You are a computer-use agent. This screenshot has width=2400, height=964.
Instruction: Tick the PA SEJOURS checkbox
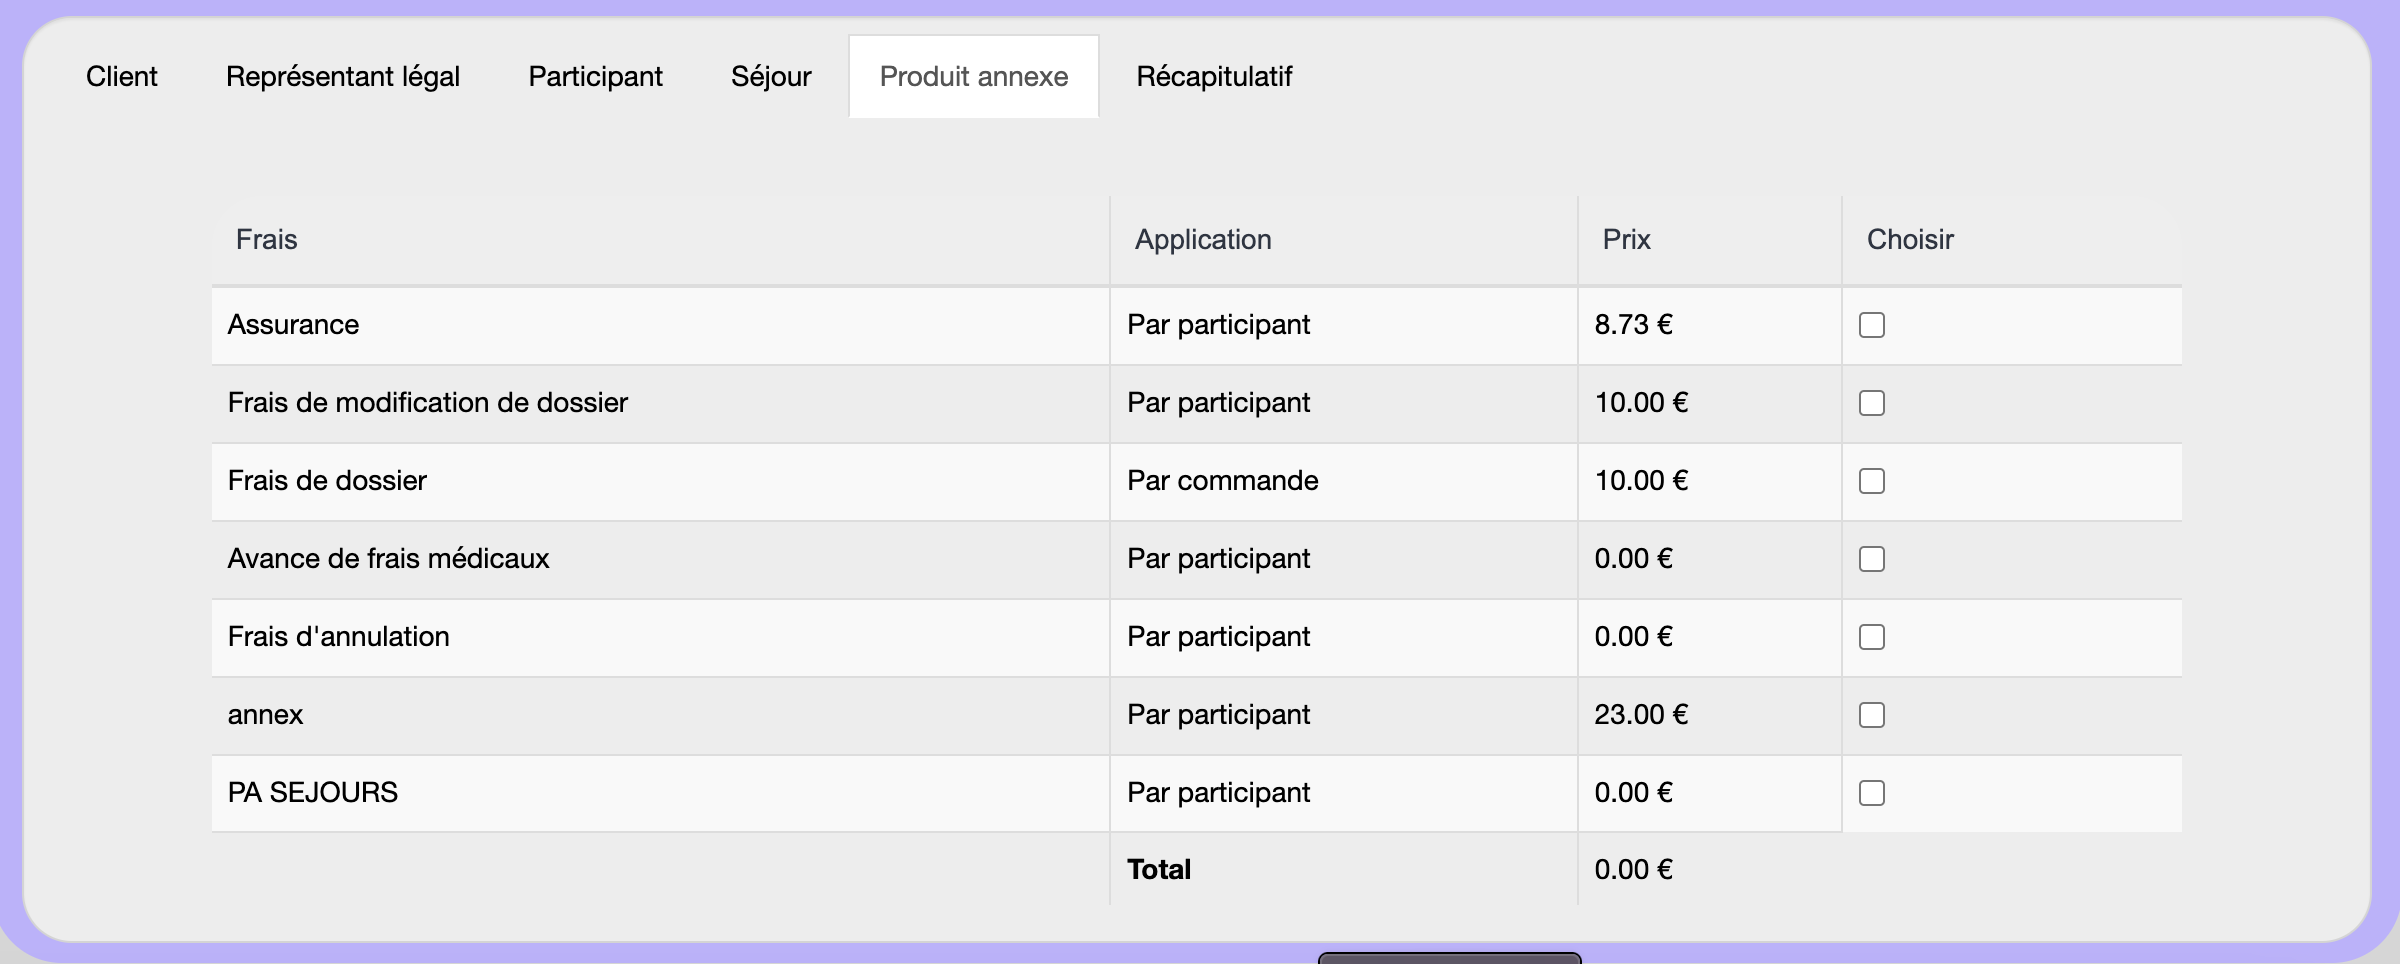point(1871,793)
